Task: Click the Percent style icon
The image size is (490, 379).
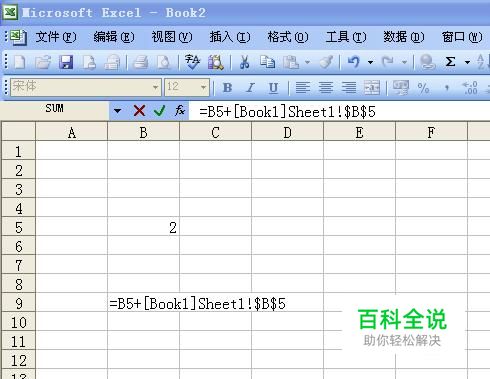Action: click(423, 88)
